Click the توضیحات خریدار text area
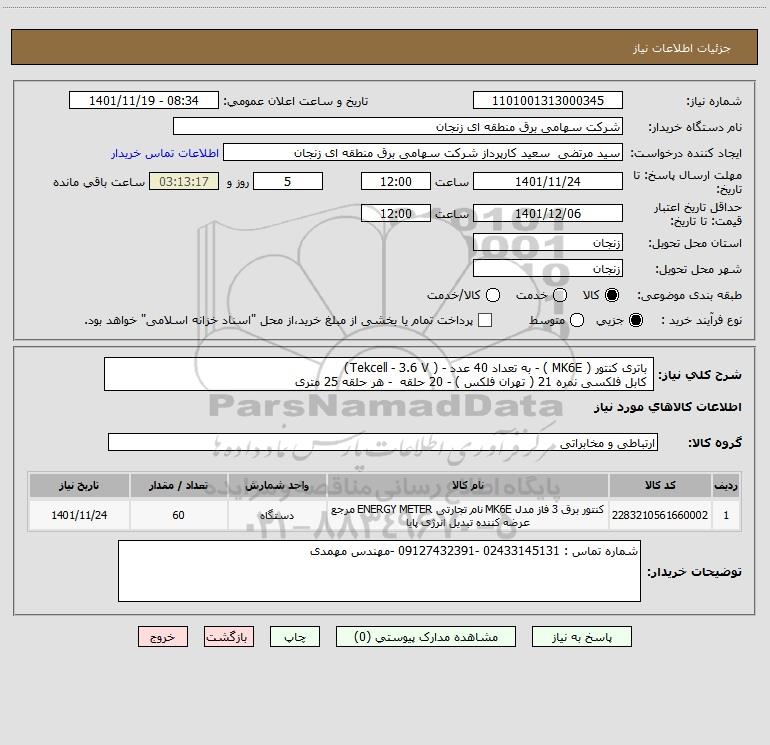The width and height of the screenshot is (770, 745). pyautogui.click(x=379, y=571)
